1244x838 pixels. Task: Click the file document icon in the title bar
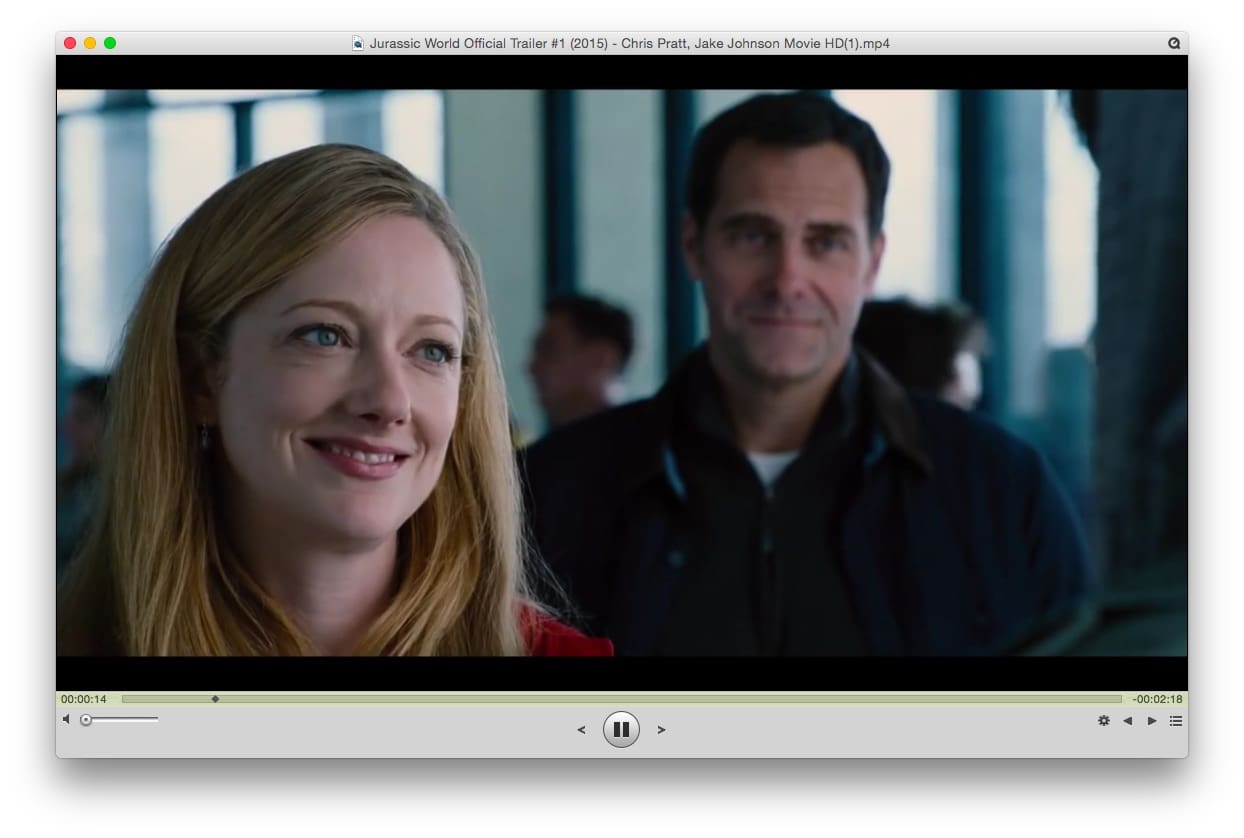[x=358, y=43]
